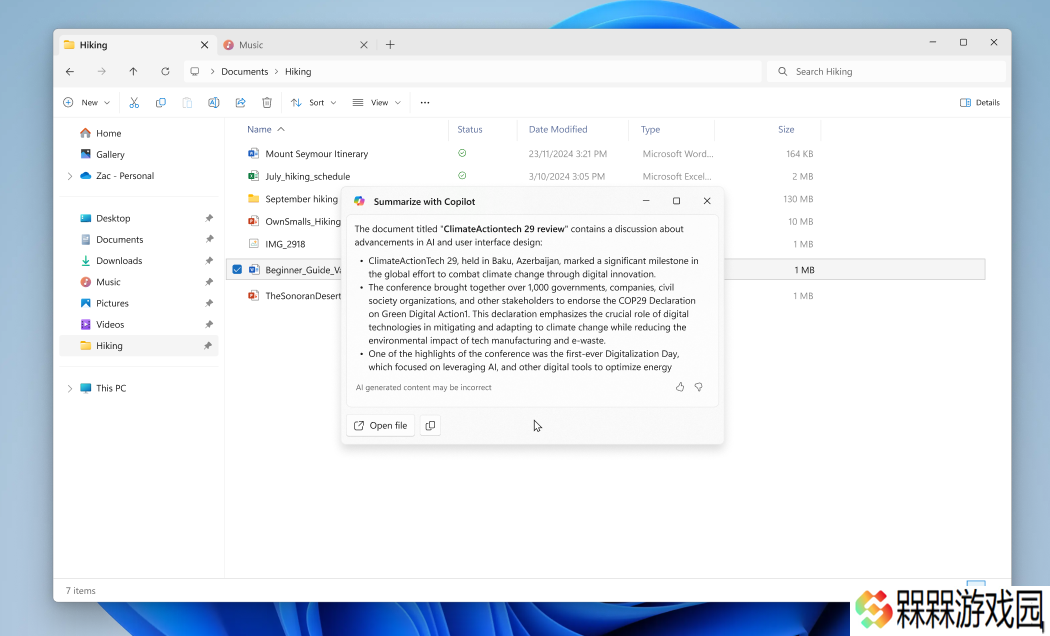Unpin Desktop using its pin icon

[x=209, y=218]
